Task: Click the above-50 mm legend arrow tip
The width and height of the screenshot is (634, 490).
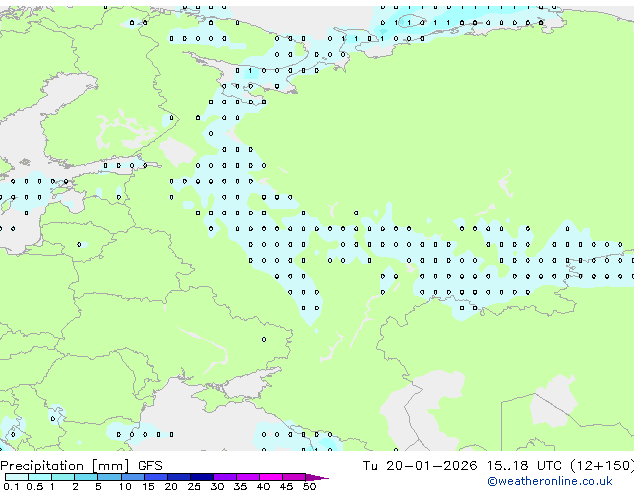Action: (317, 477)
